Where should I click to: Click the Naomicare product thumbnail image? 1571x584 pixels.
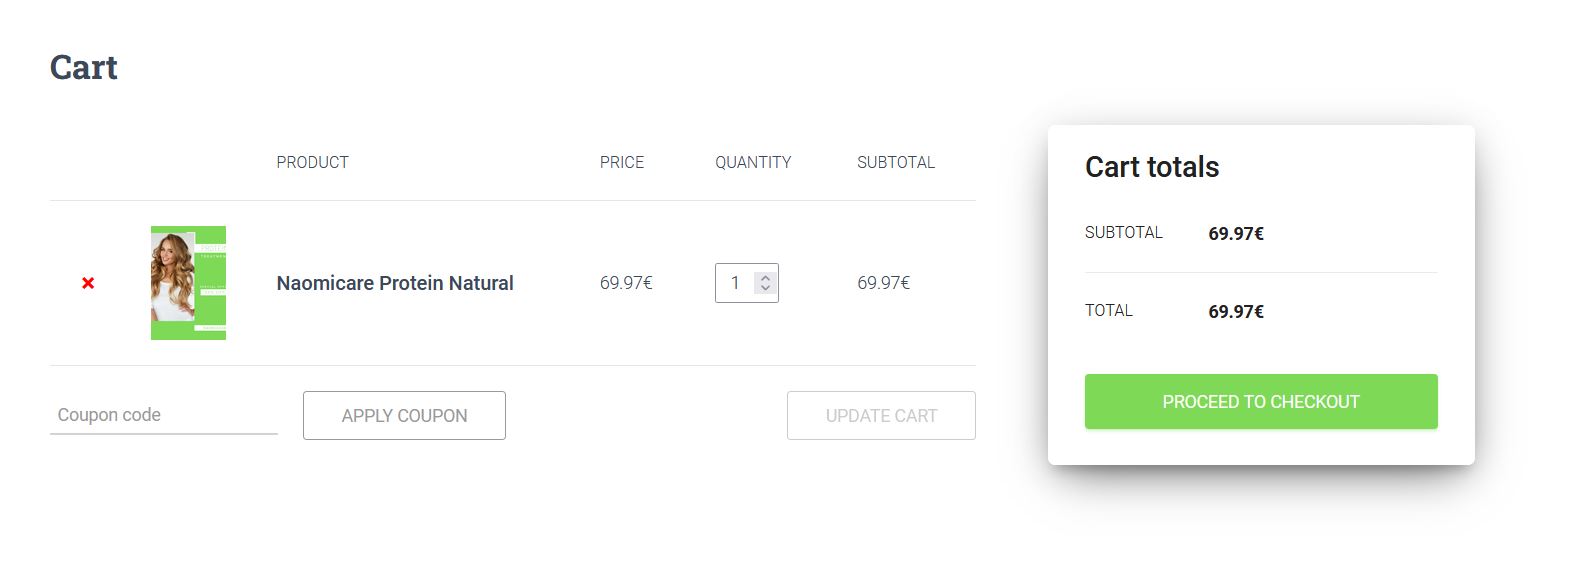point(188,283)
